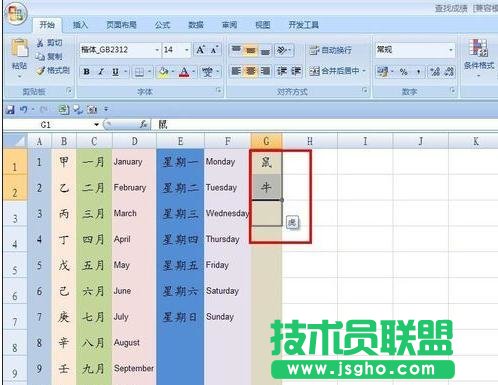Click the Paste (粘贴) clipboard icon
This screenshot has height=385, width=498.
(19, 49)
